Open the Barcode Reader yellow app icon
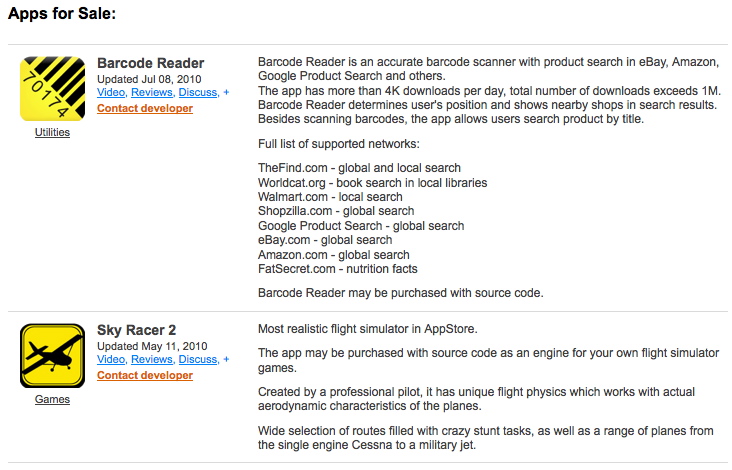This screenshot has height=470, width=732. click(52, 89)
